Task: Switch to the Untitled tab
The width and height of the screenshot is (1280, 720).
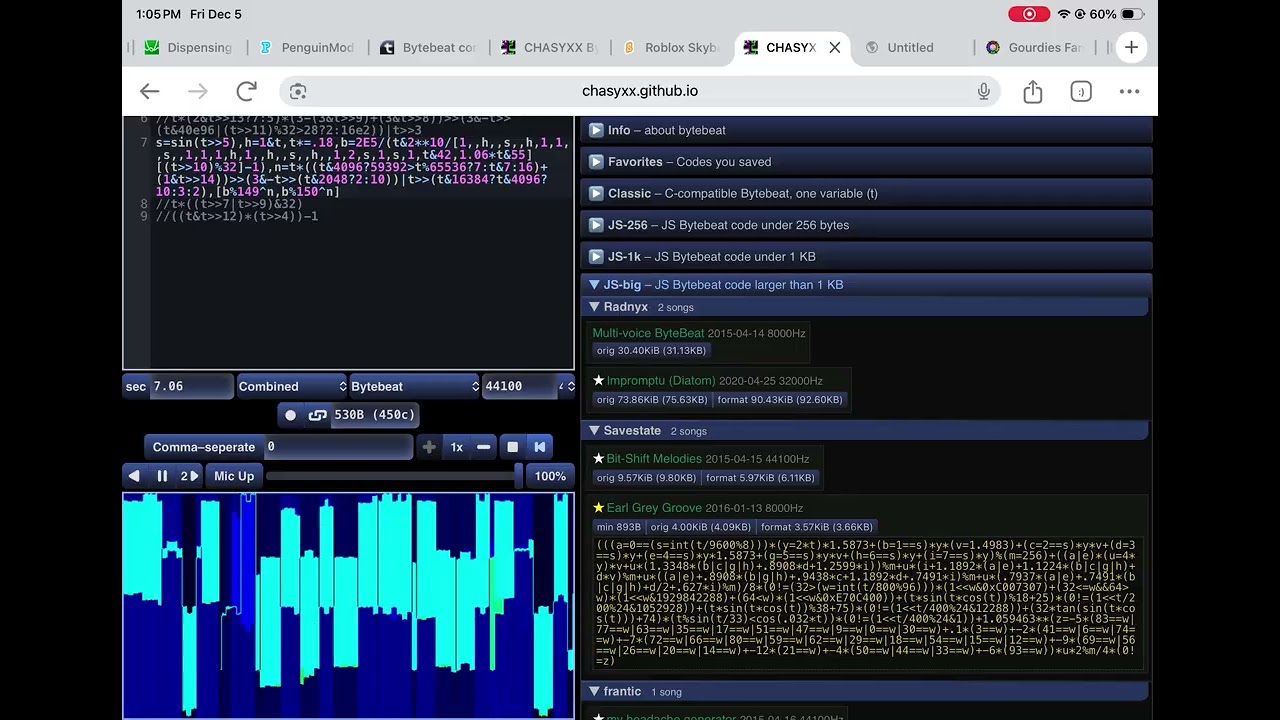Action: 910,47
